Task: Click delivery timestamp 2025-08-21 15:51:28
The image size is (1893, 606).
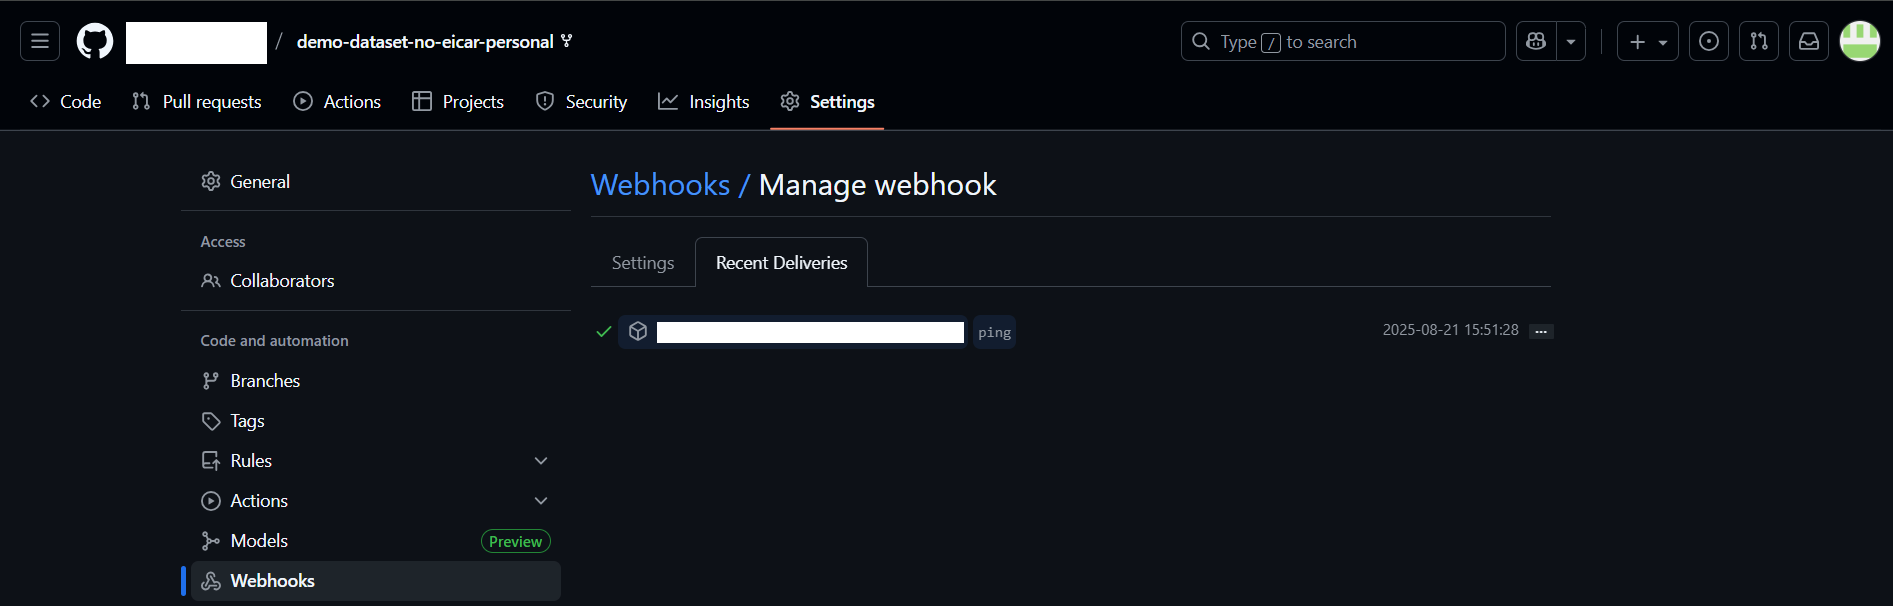Action: click(1450, 330)
